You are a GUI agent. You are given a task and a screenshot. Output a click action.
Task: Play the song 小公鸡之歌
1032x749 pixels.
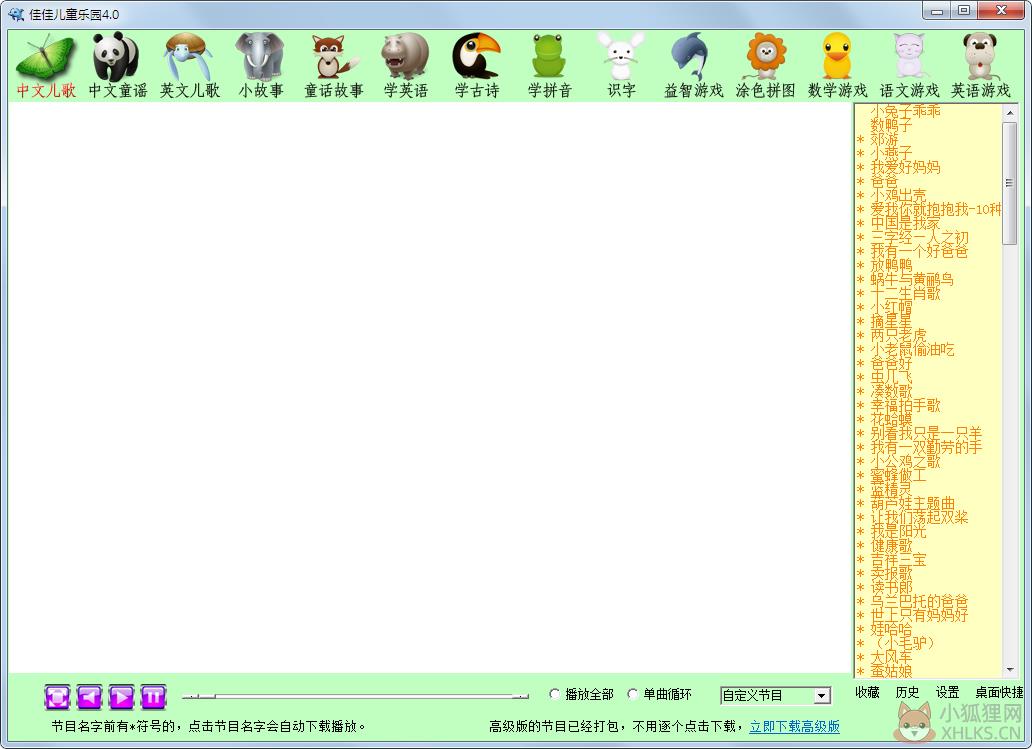click(905, 461)
